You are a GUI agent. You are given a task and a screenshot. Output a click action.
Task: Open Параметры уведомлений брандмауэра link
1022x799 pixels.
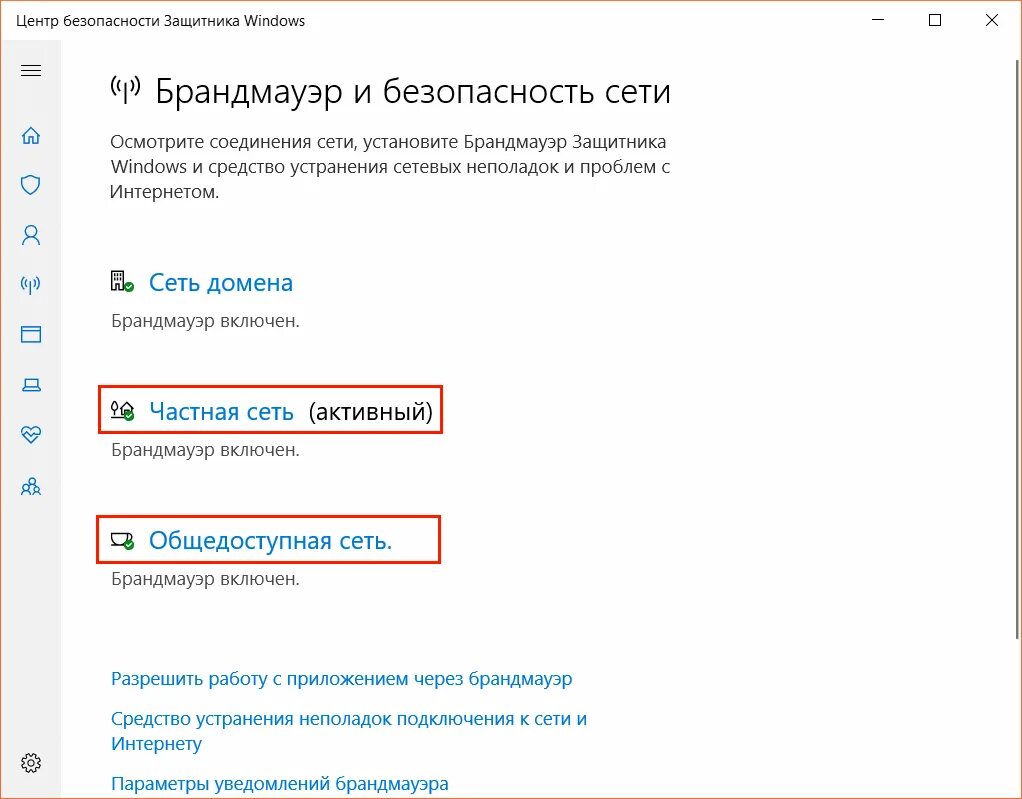coord(280,783)
